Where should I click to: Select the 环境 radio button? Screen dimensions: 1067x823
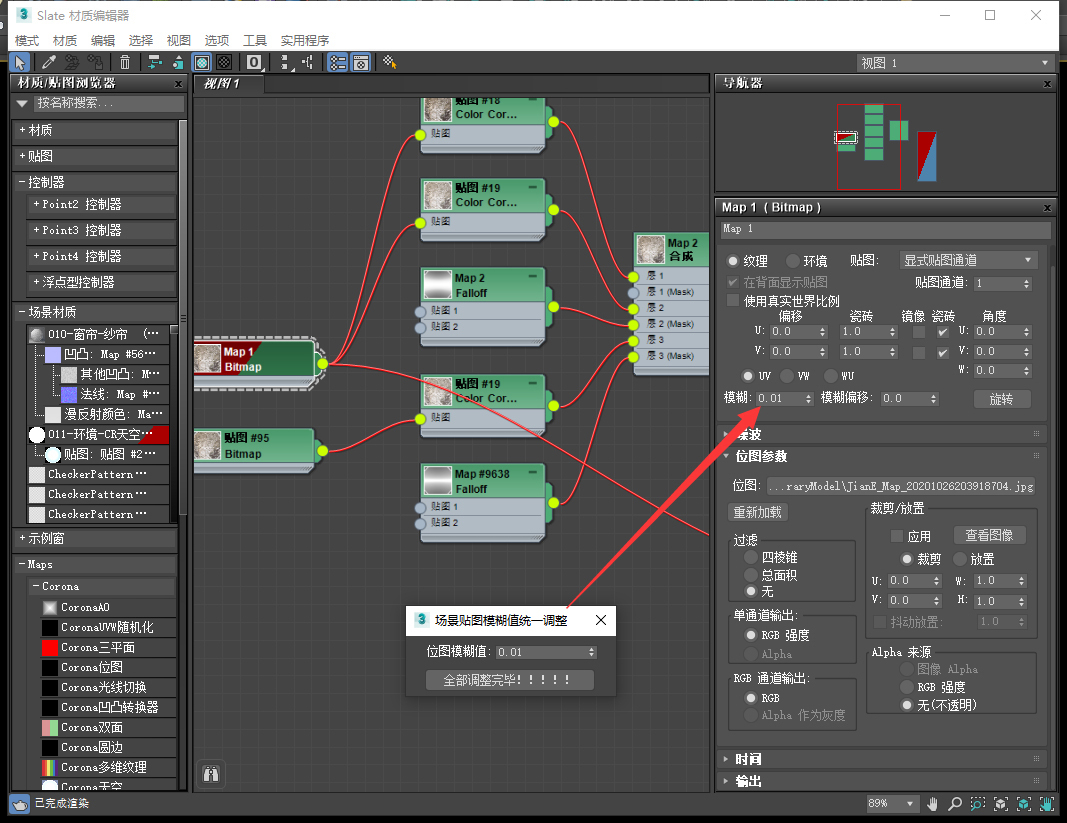tap(793, 261)
